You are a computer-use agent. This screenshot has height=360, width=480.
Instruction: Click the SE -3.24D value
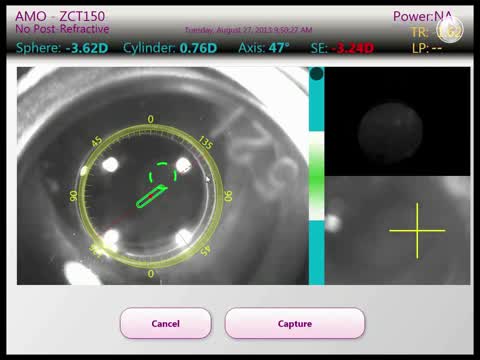tap(342, 49)
